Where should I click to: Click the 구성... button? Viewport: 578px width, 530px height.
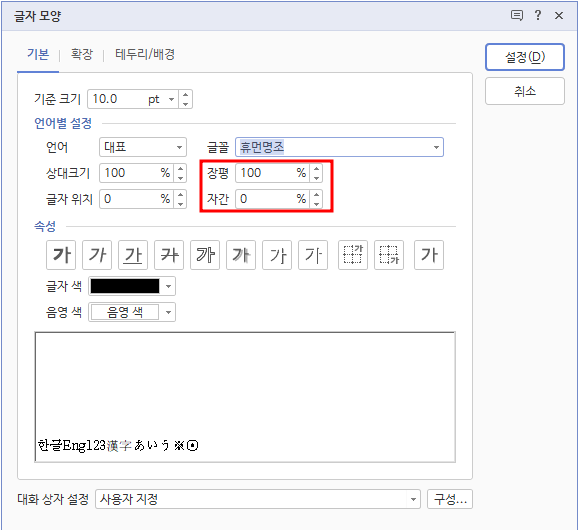(450, 499)
